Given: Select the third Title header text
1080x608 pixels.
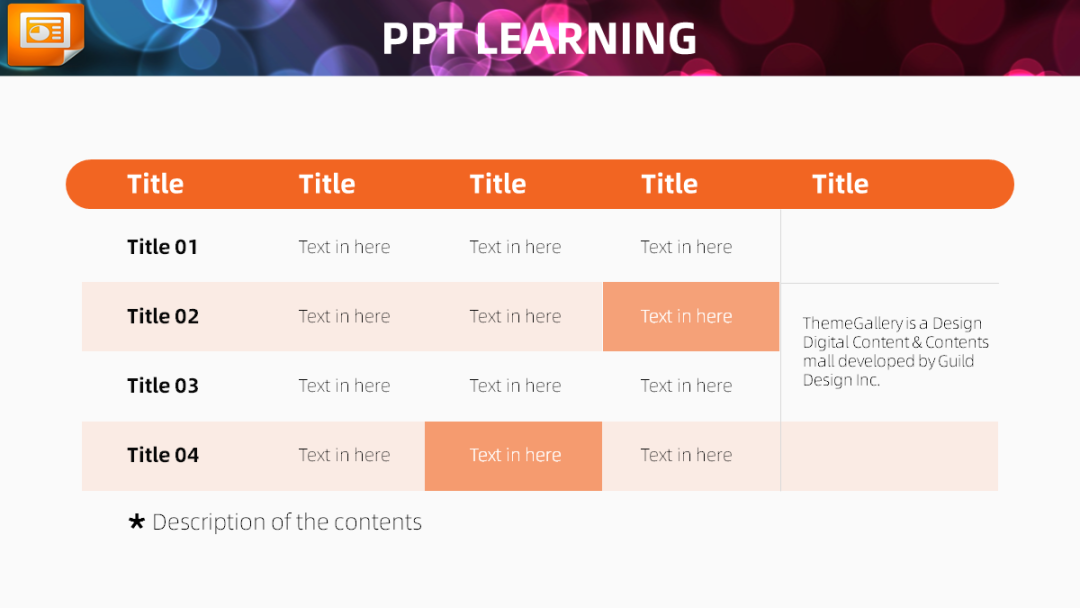Looking at the screenshot, I should click(x=498, y=184).
